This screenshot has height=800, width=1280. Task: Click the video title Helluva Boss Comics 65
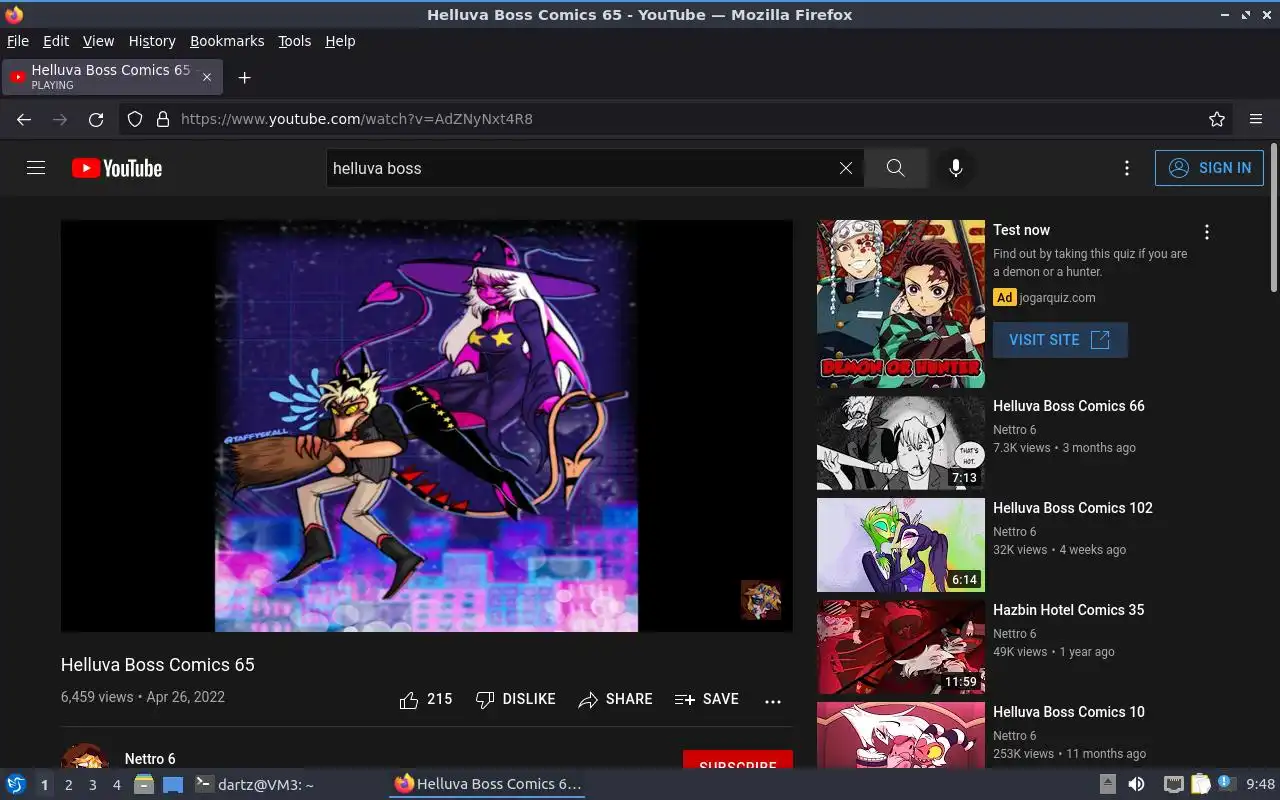click(x=158, y=665)
